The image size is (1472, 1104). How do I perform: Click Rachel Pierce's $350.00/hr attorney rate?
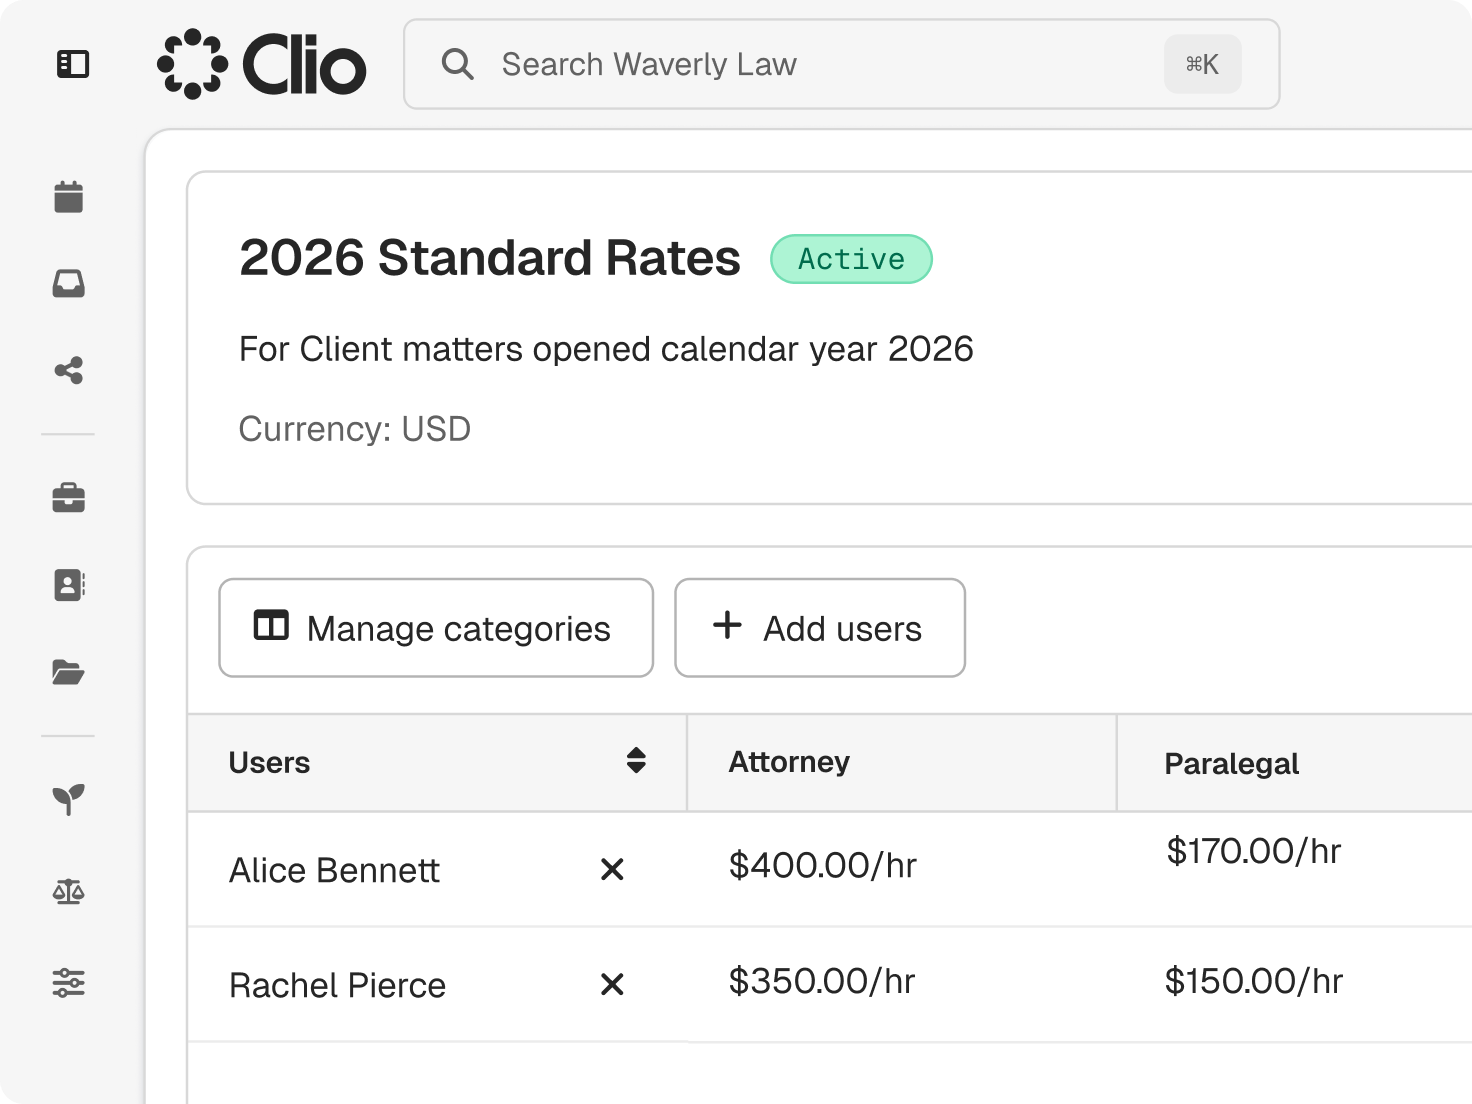click(822, 981)
